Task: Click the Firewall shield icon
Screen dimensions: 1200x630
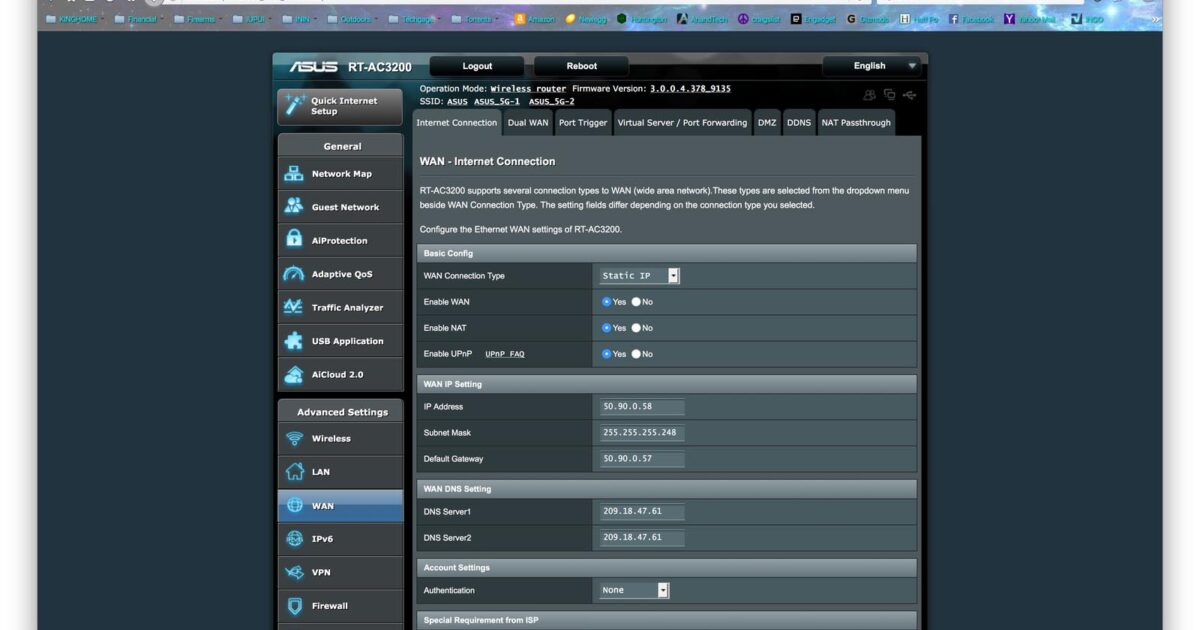Action: pos(294,606)
